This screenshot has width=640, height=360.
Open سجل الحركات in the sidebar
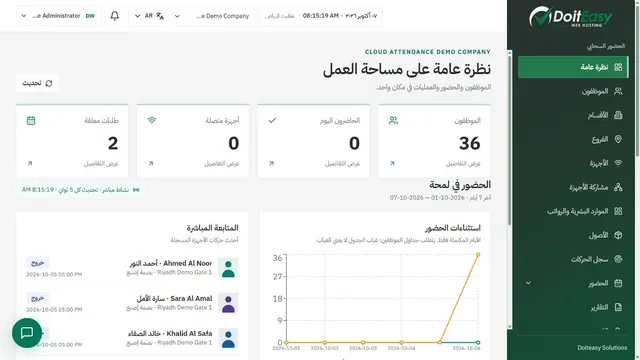tap(573, 259)
